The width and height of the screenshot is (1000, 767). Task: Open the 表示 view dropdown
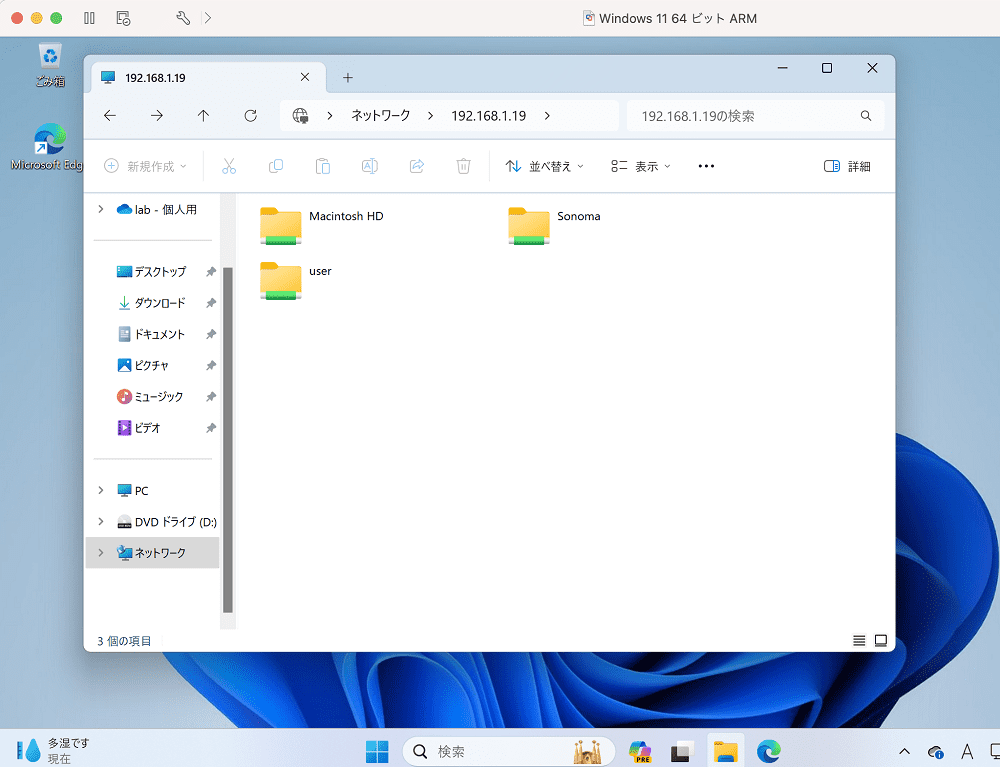pyautogui.click(x=641, y=166)
